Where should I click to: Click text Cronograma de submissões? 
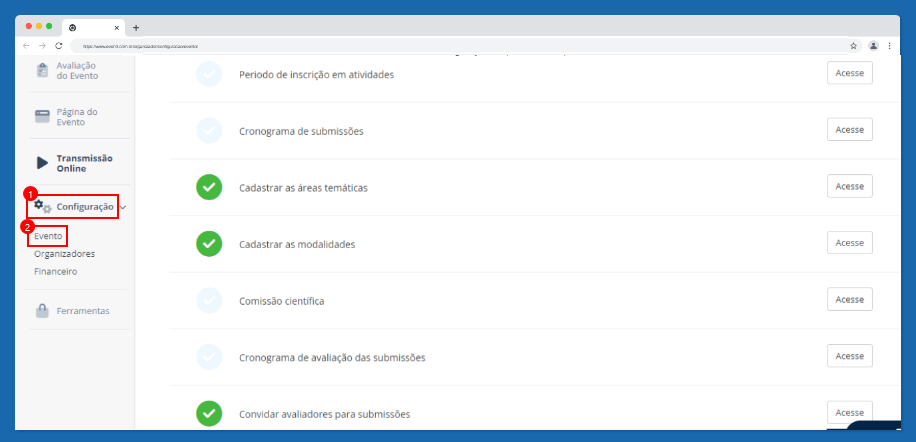(301, 131)
